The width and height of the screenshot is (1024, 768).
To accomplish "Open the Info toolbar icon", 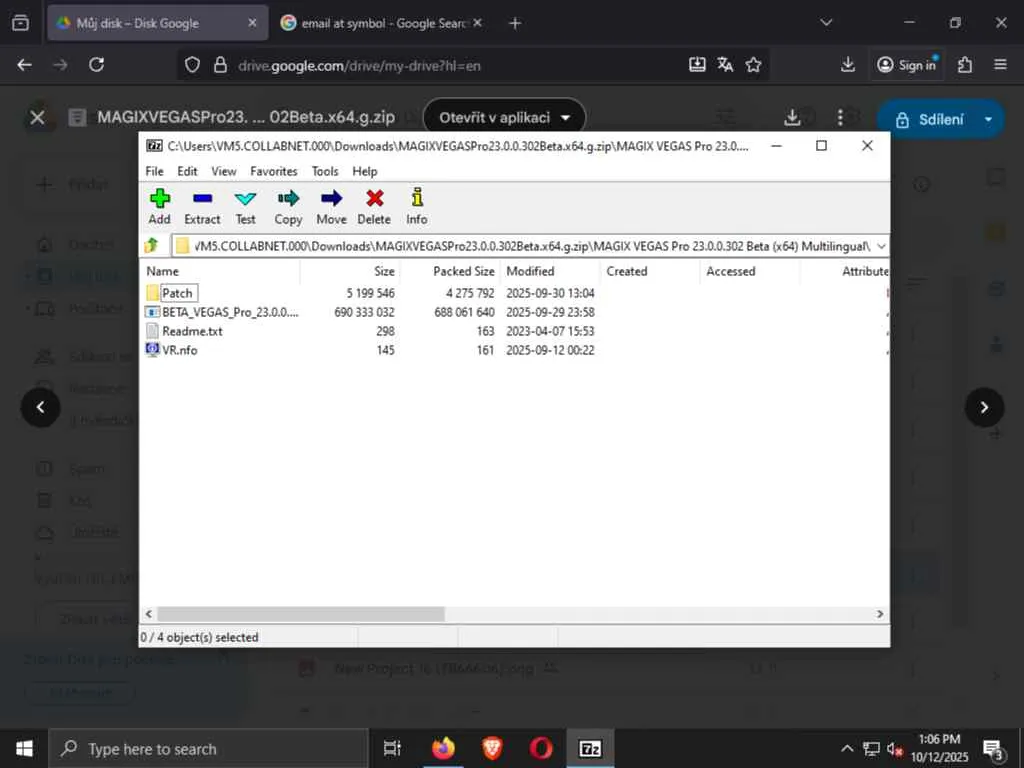I will click(x=417, y=206).
